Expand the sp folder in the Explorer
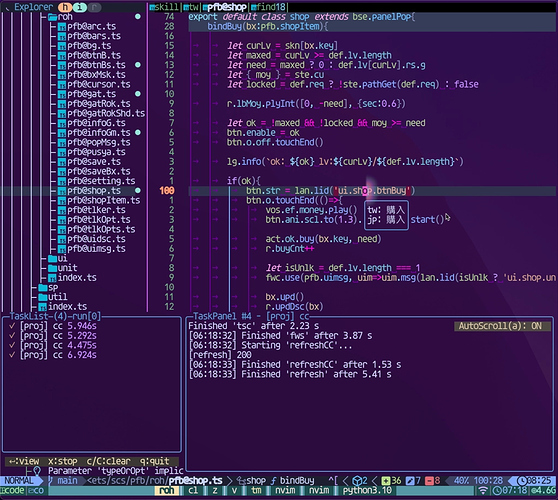 (48, 287)
